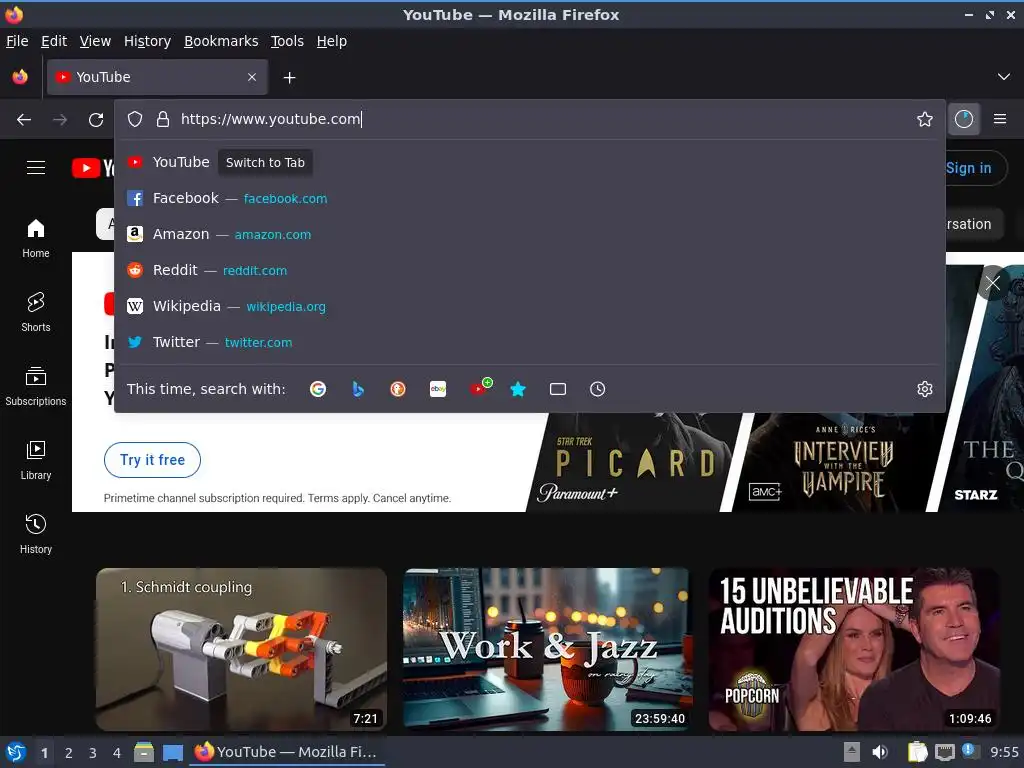Choose Wikipedia suggestion wikipedia.org
1024x768 pixels.
[530, 306]
